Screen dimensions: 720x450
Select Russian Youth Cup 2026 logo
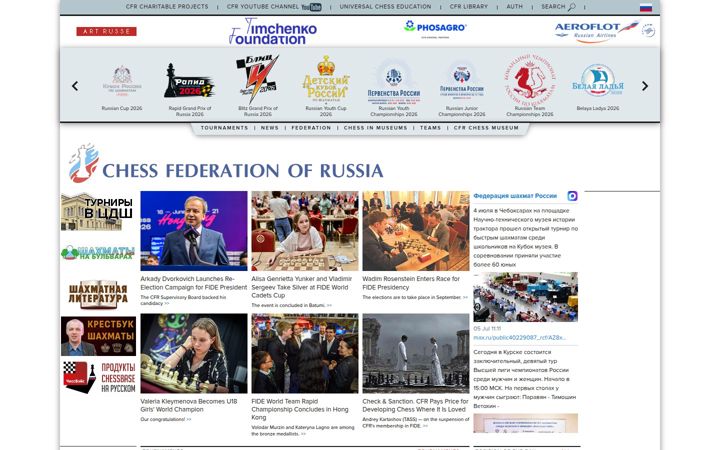(x=326, y=79)
